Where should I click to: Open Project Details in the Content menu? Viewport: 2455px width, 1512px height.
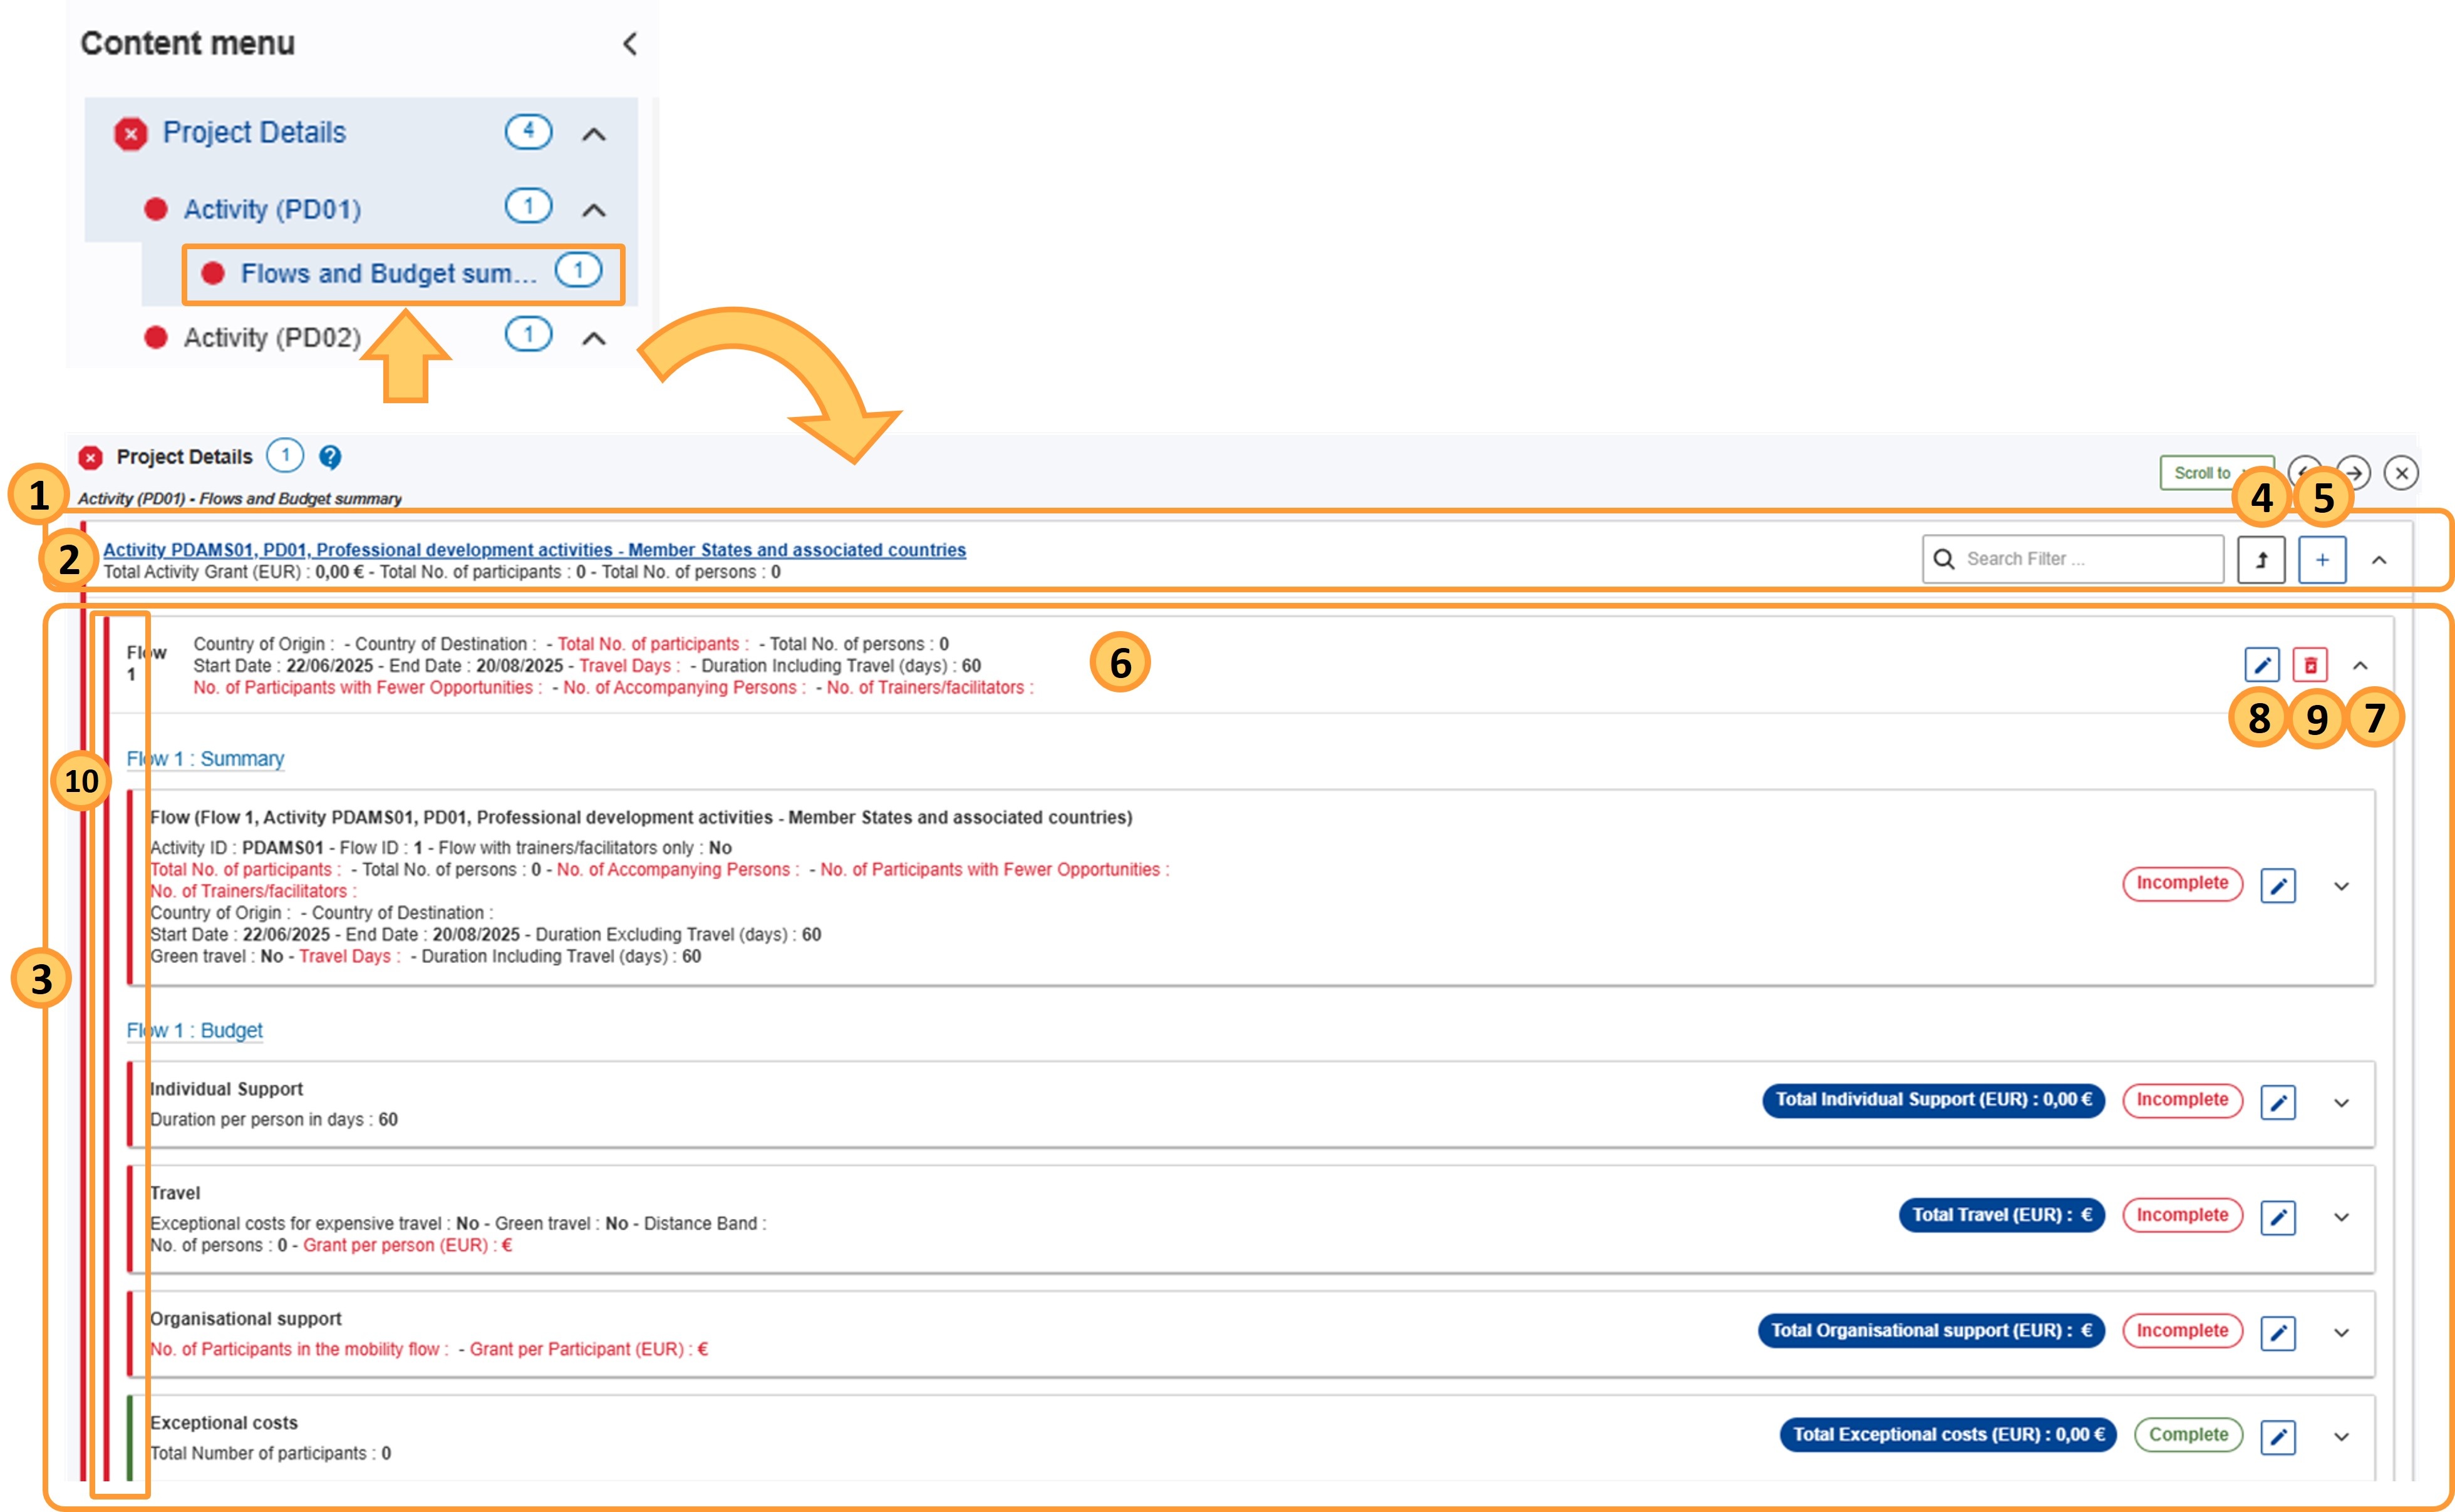[254, 133]
